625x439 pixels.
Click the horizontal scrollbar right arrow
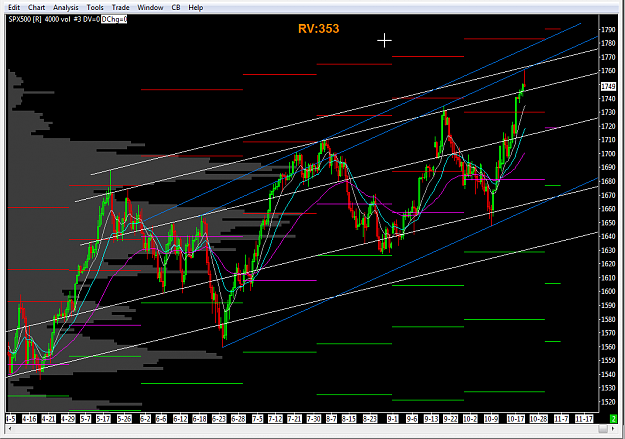pyautogui.click(x=613, y=429)
